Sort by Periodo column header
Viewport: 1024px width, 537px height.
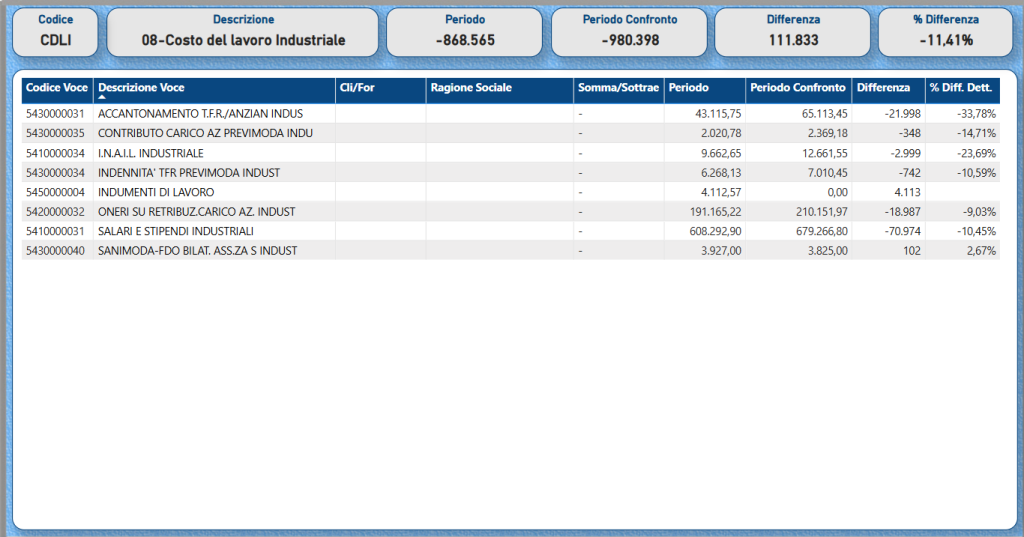coord(689,88)
